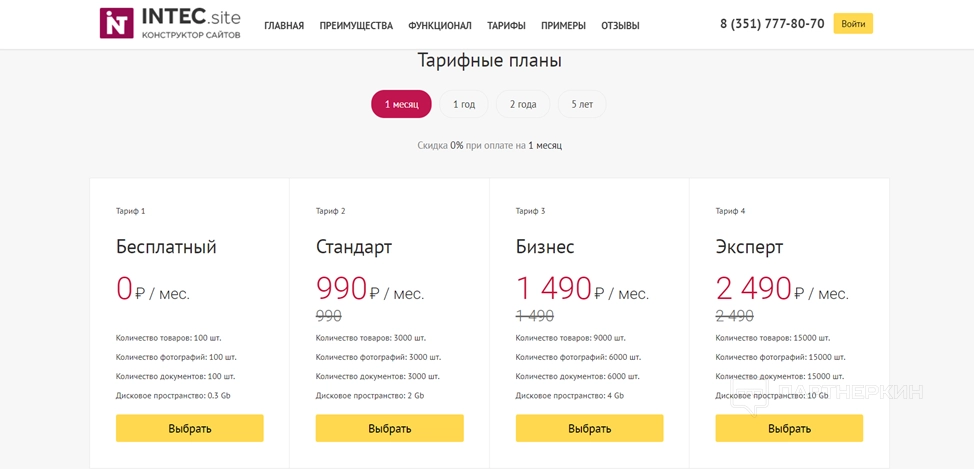The width and height of the screenshot is (974, 469).
Task: Choose the Бесплатный plan with Выбрать
Action: [190, 428]
